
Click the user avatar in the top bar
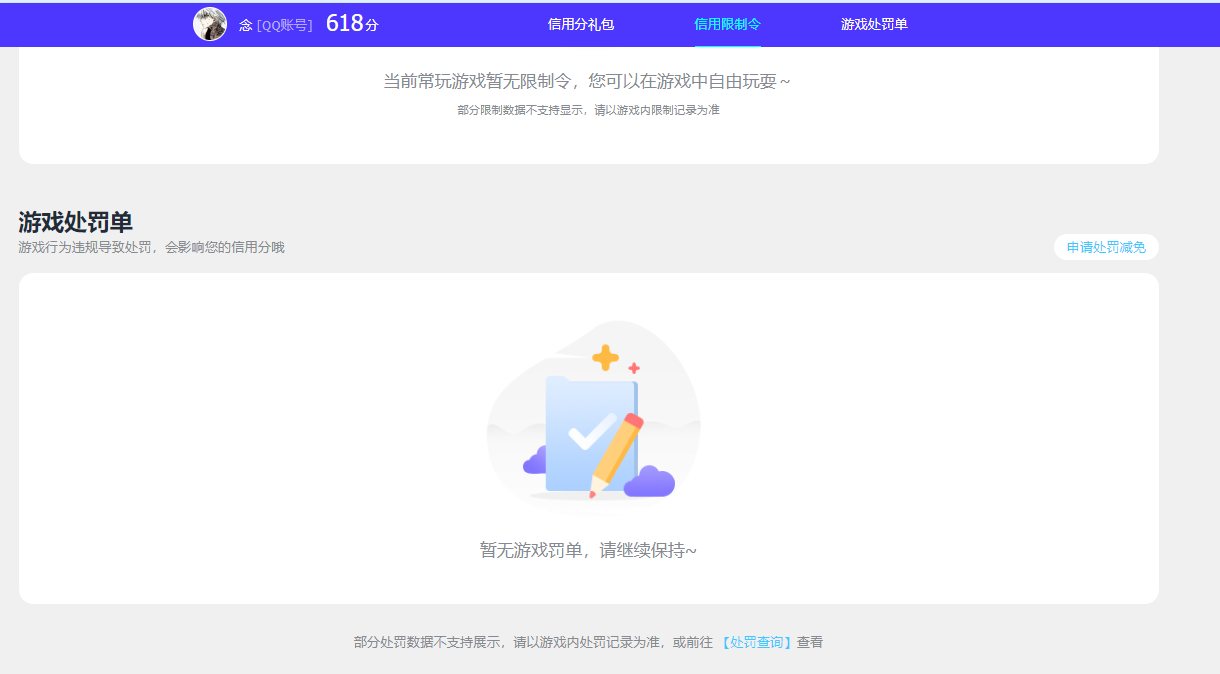(210, 24)
